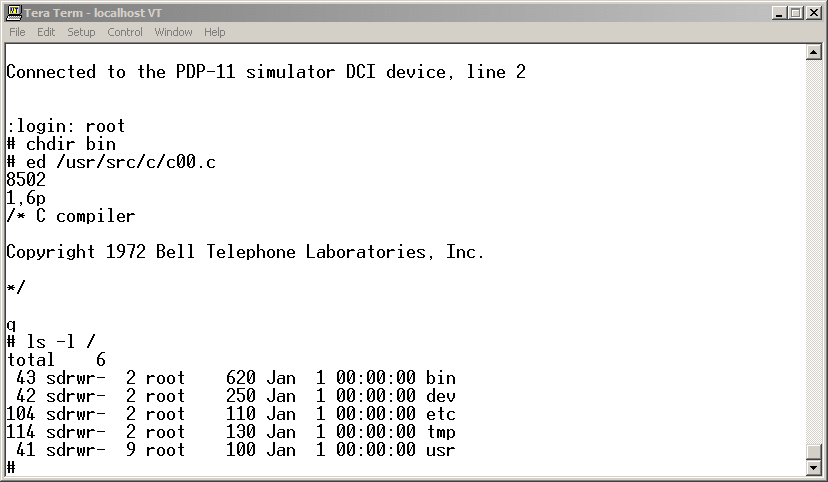The image size is (828, 482).
Task: Click the 'total 6' output line
Action: coord(56,360)
